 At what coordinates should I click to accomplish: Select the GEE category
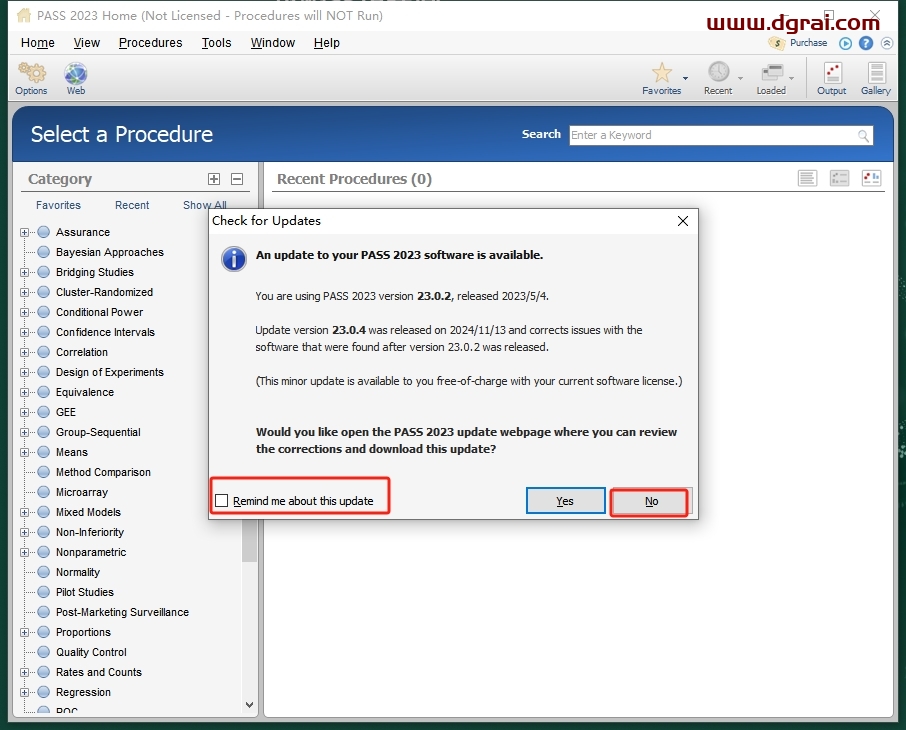pos(66,412)
